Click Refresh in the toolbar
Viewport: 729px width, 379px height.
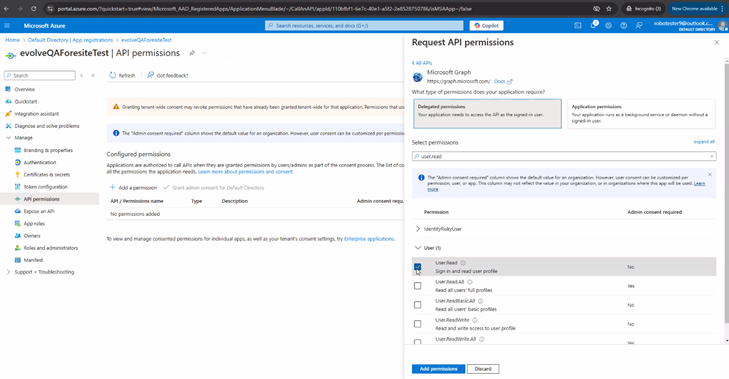click(122, 75)
